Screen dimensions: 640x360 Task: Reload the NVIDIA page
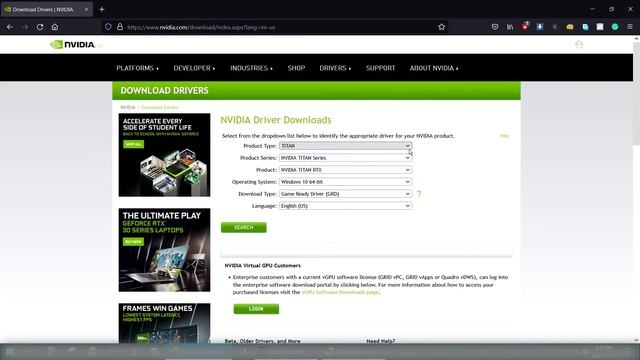(x=40, y=27)
